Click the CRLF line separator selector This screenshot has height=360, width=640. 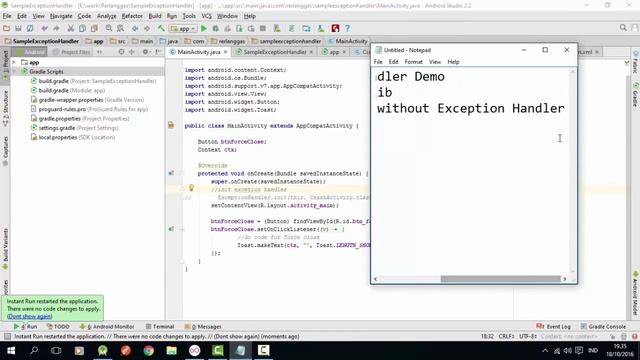[507, 336]
